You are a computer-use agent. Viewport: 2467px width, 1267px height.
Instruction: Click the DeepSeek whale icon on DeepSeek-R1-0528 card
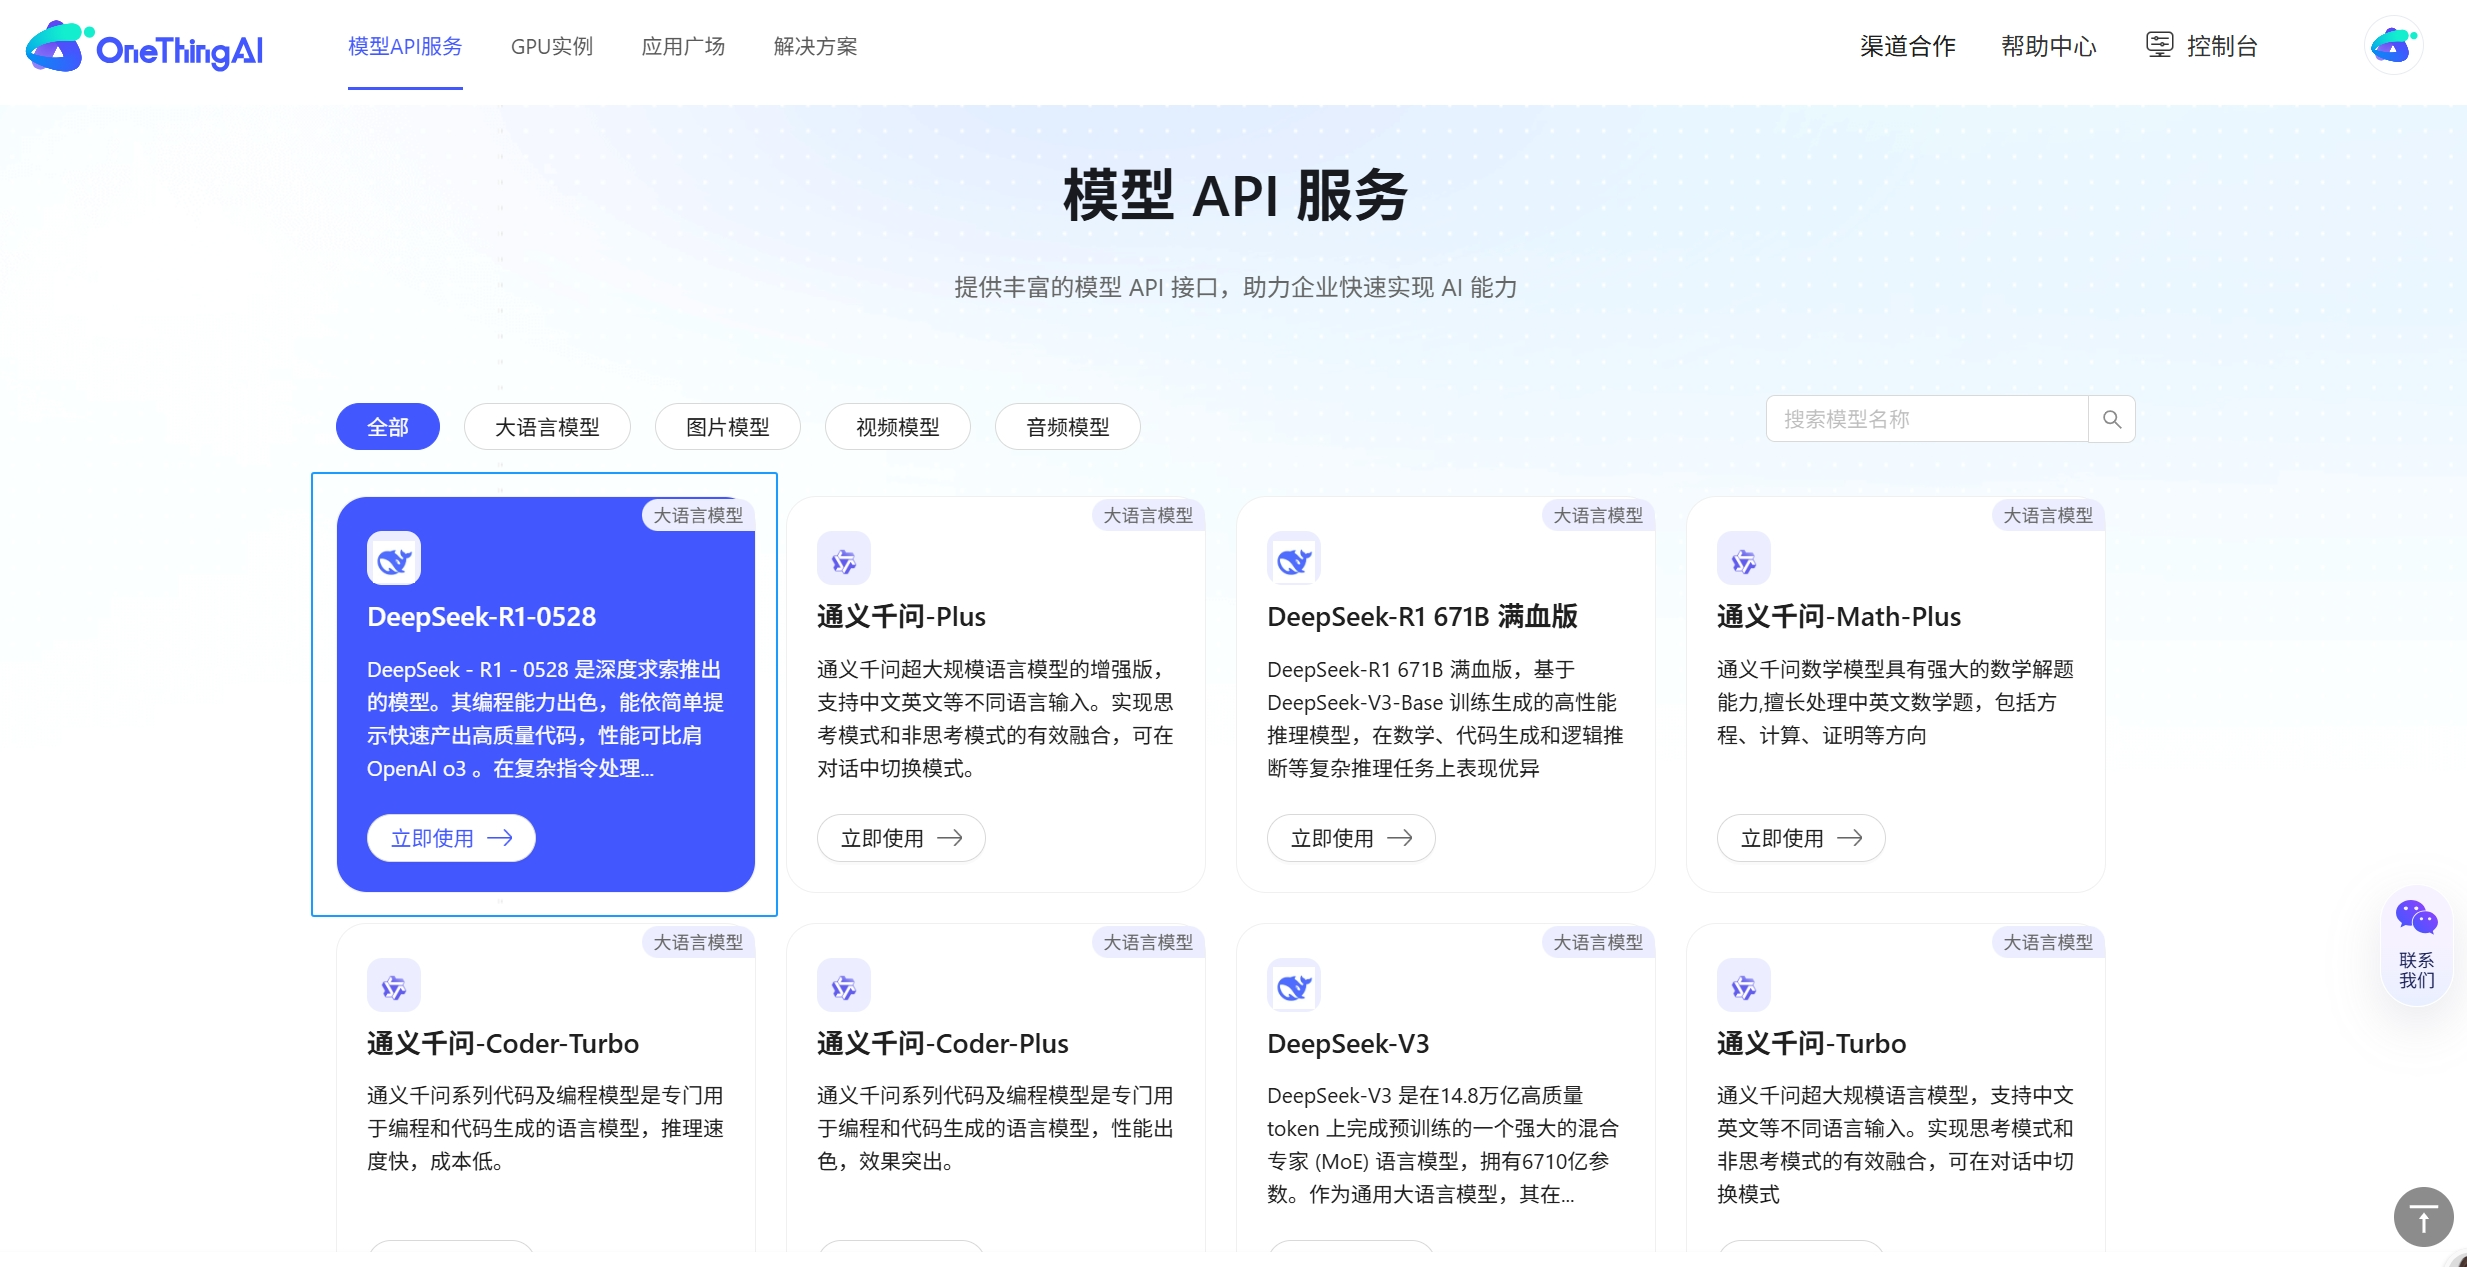(393, 558)
